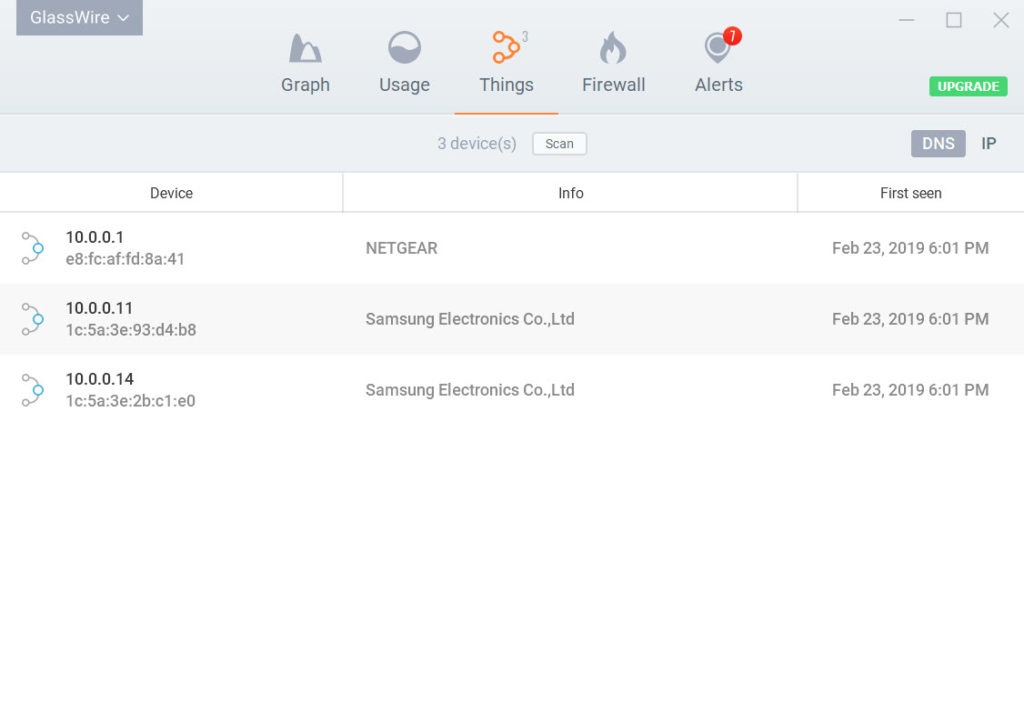The width and height of the screenshot is (1024, 723).
Task: Click the first seen date for 10.0.0.1
Action: tap(910, 248)
